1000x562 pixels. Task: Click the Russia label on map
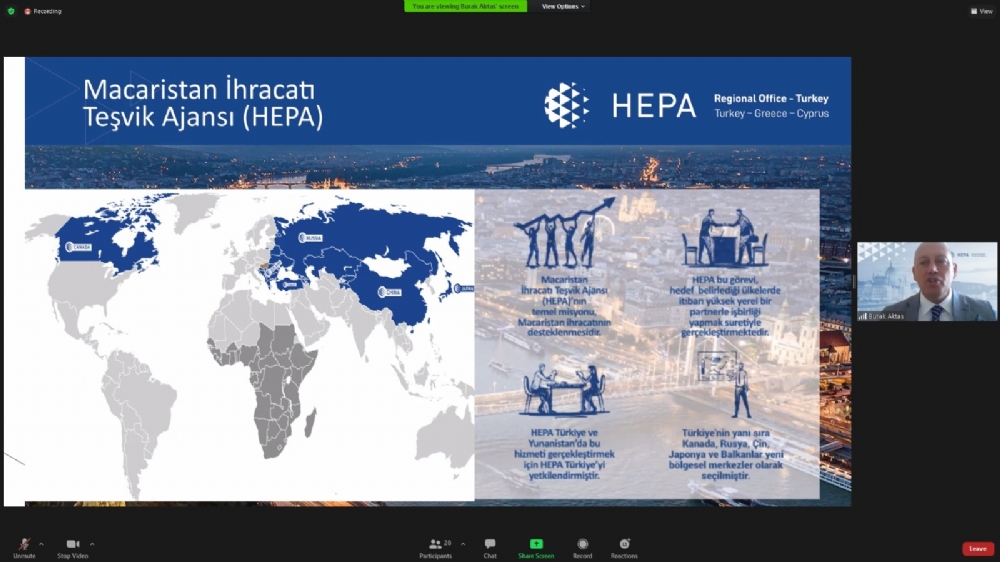point(311,238)
